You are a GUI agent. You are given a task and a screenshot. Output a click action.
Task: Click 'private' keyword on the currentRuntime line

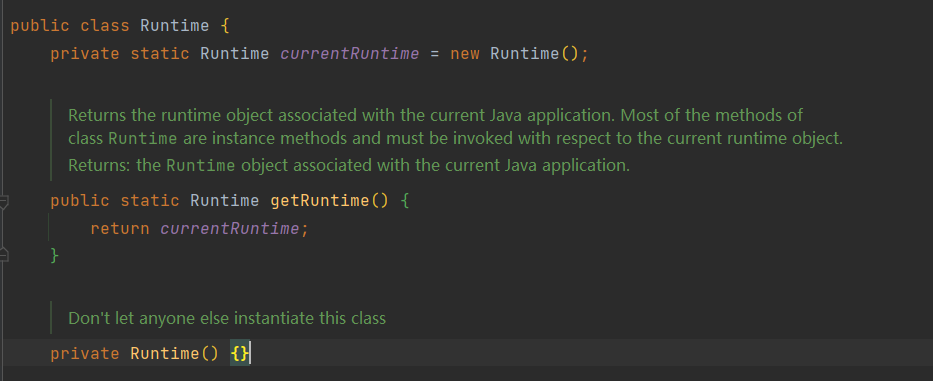point(85,54)
